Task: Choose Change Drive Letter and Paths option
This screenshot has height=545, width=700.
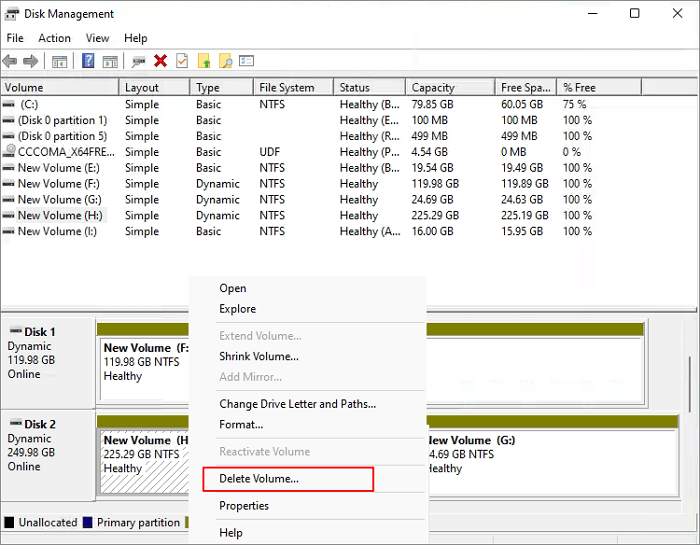Action: [x=297, y=404]
